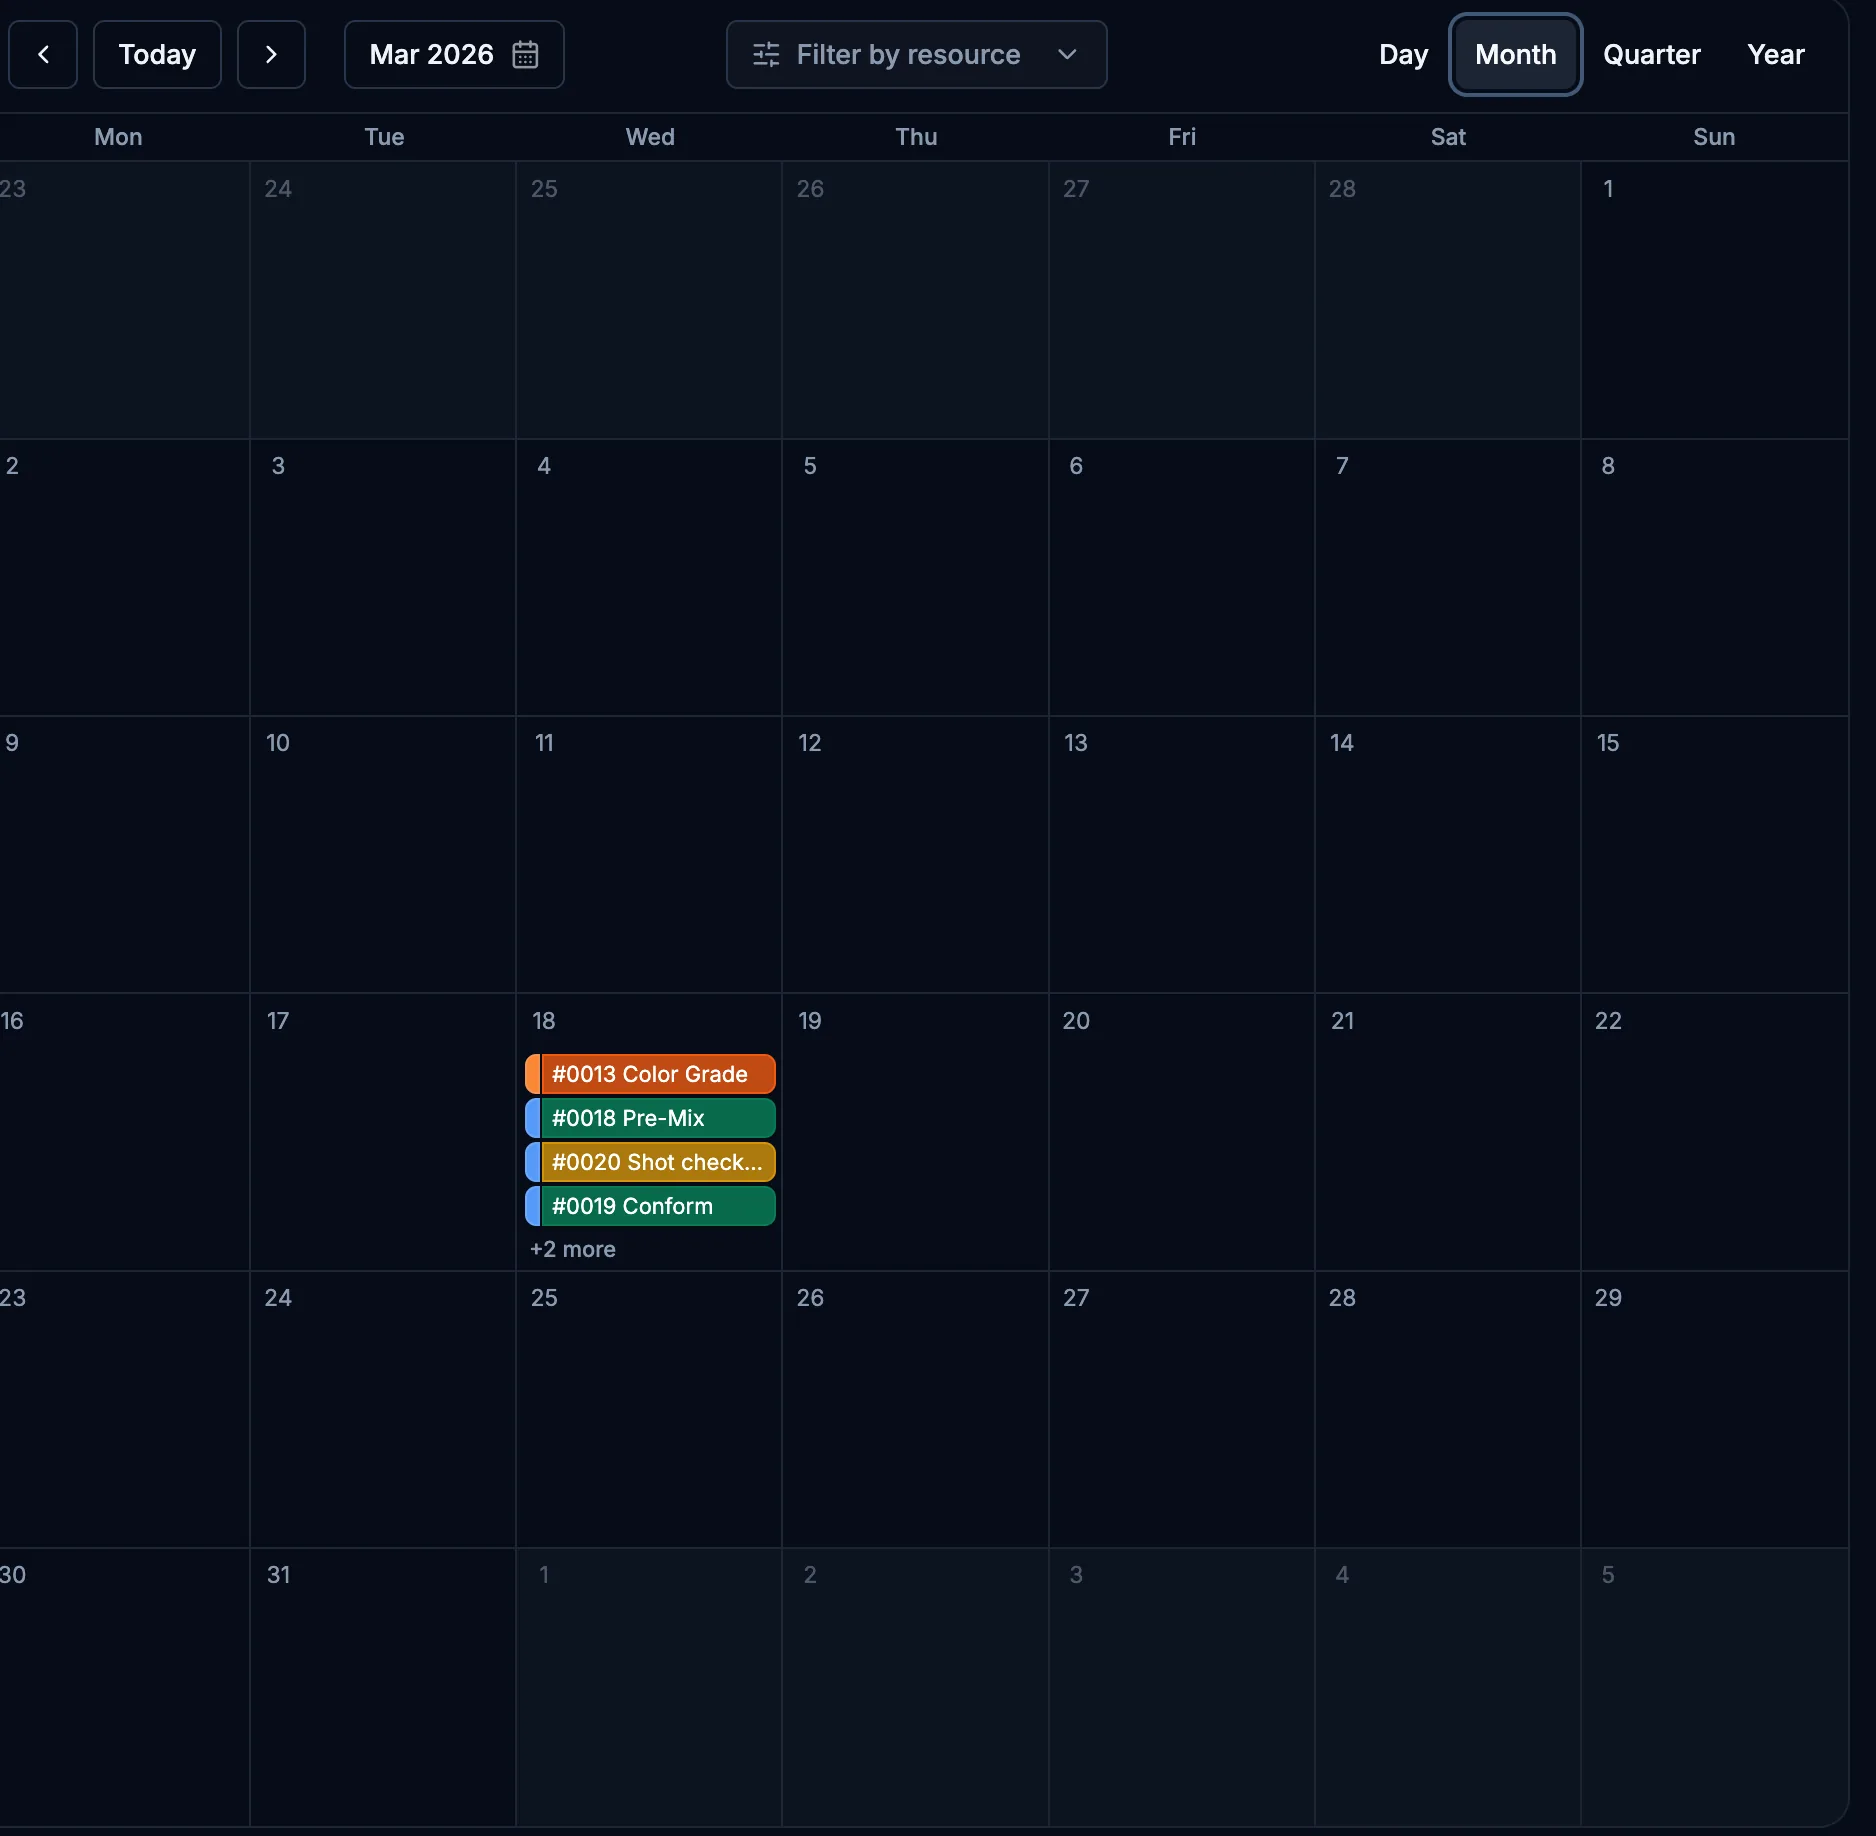Open the Filter by resource dropdown

[x=916, y=54]
